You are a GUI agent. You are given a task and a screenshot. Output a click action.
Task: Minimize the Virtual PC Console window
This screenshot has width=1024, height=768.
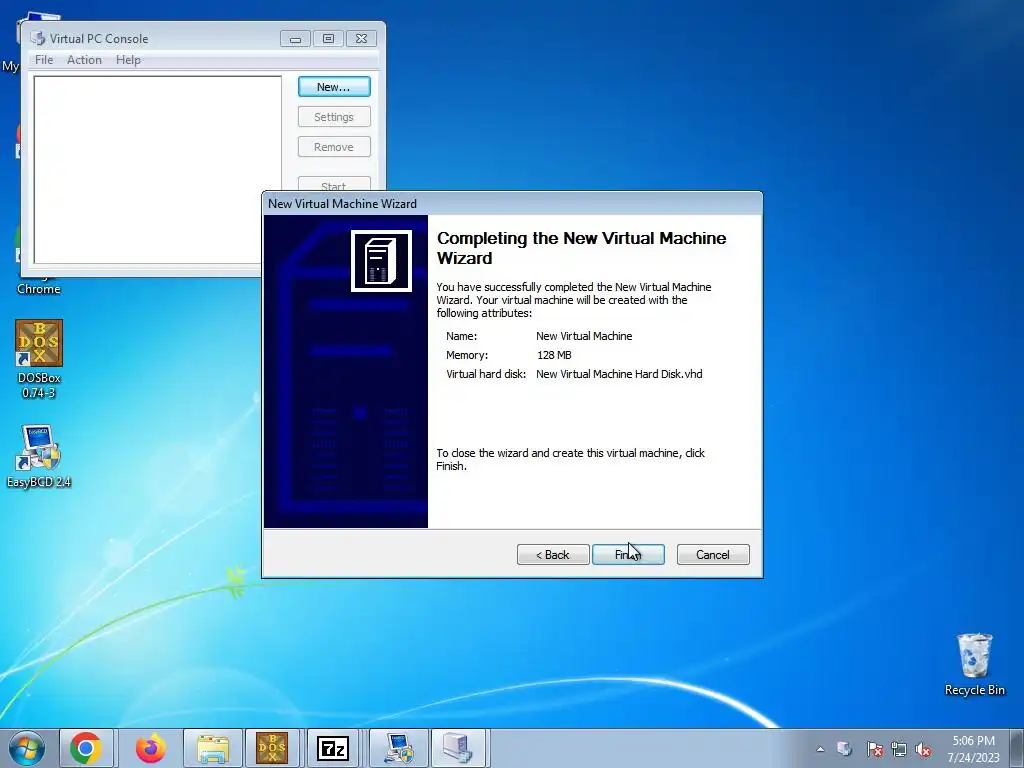click(295, 39)
